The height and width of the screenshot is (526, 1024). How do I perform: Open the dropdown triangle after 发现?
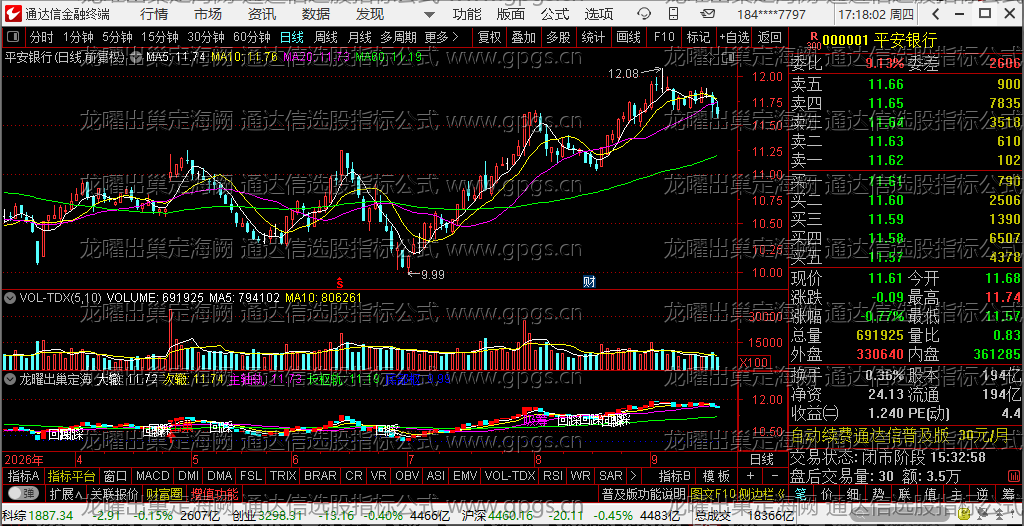(428, 14)
